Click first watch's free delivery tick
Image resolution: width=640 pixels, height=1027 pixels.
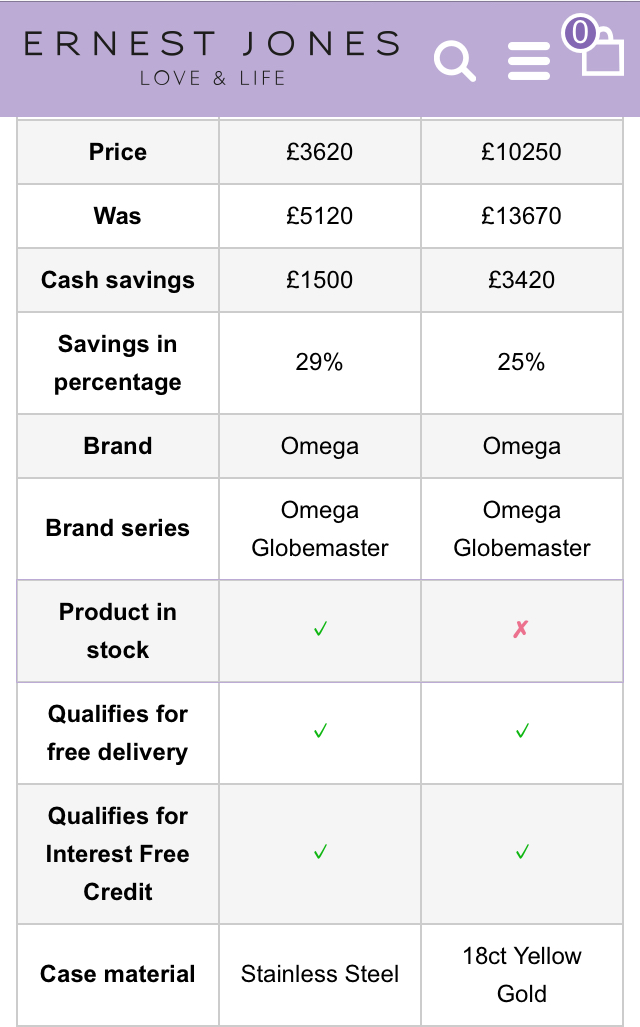[x=320, y=732]
